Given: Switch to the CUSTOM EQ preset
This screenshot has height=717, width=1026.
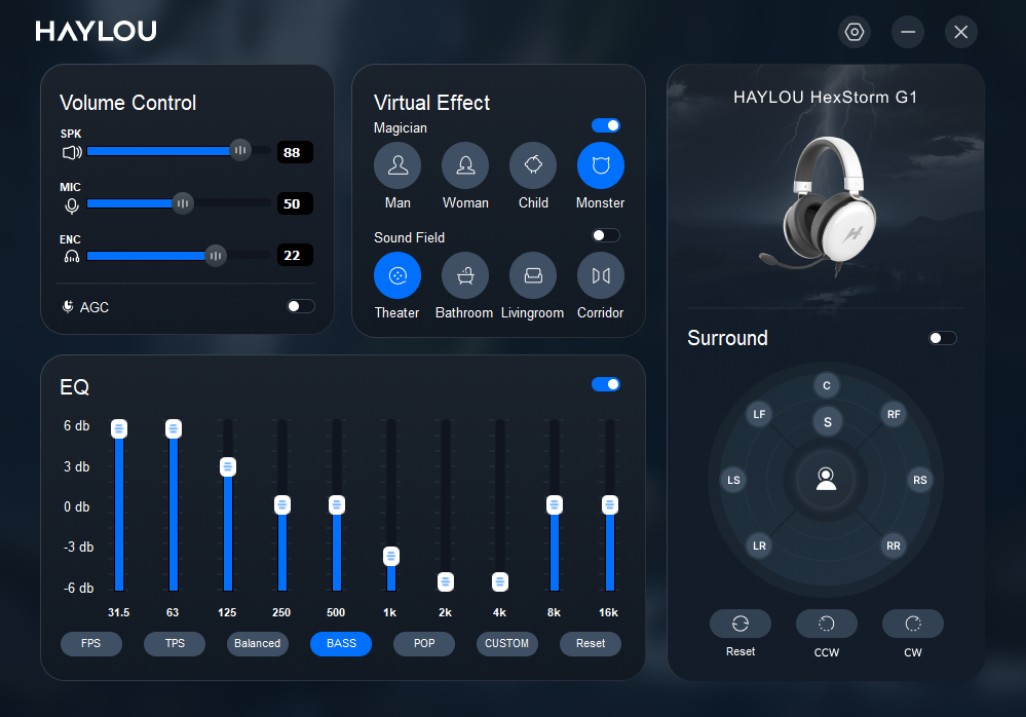Looking at the screenshot, I should (507, 644).
